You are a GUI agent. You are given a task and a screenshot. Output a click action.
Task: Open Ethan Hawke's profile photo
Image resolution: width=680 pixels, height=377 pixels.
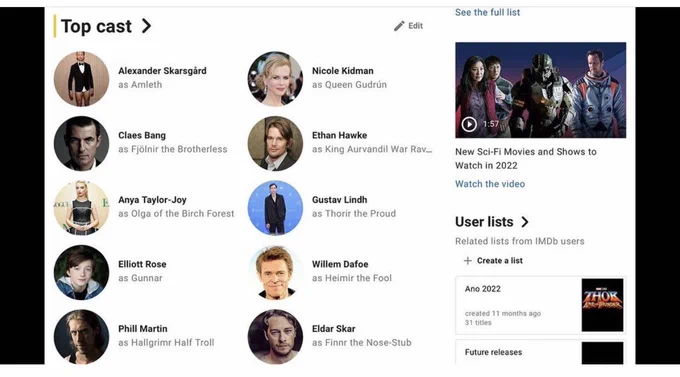coord(275,143)
